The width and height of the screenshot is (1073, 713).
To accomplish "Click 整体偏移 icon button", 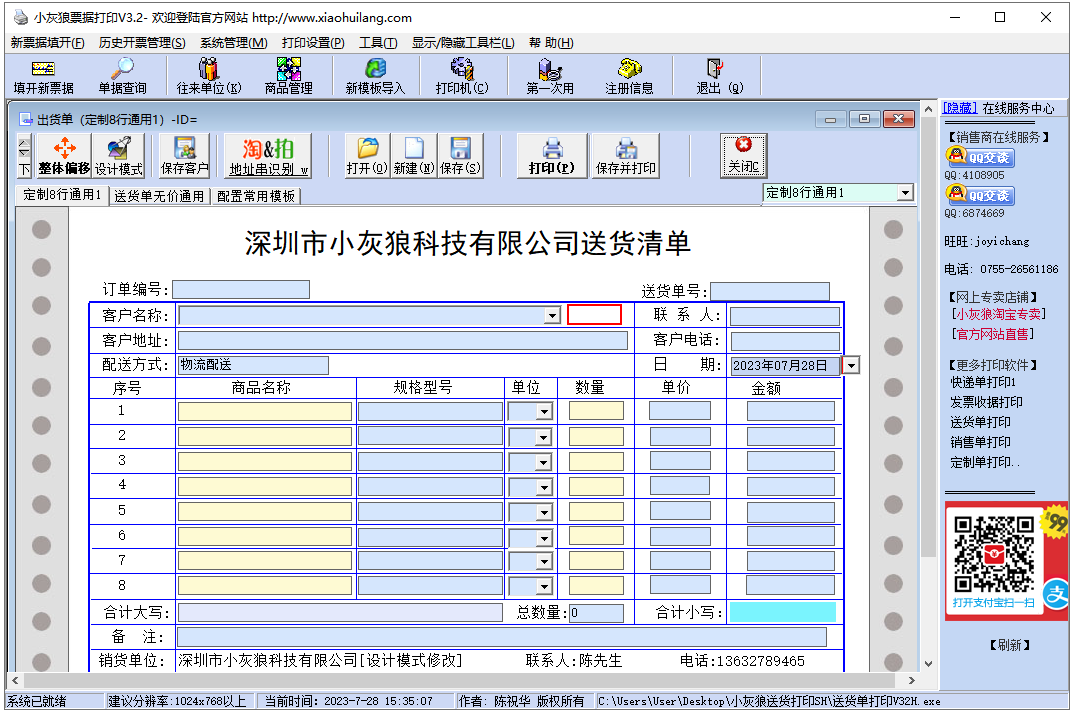I will coord(64,156).
